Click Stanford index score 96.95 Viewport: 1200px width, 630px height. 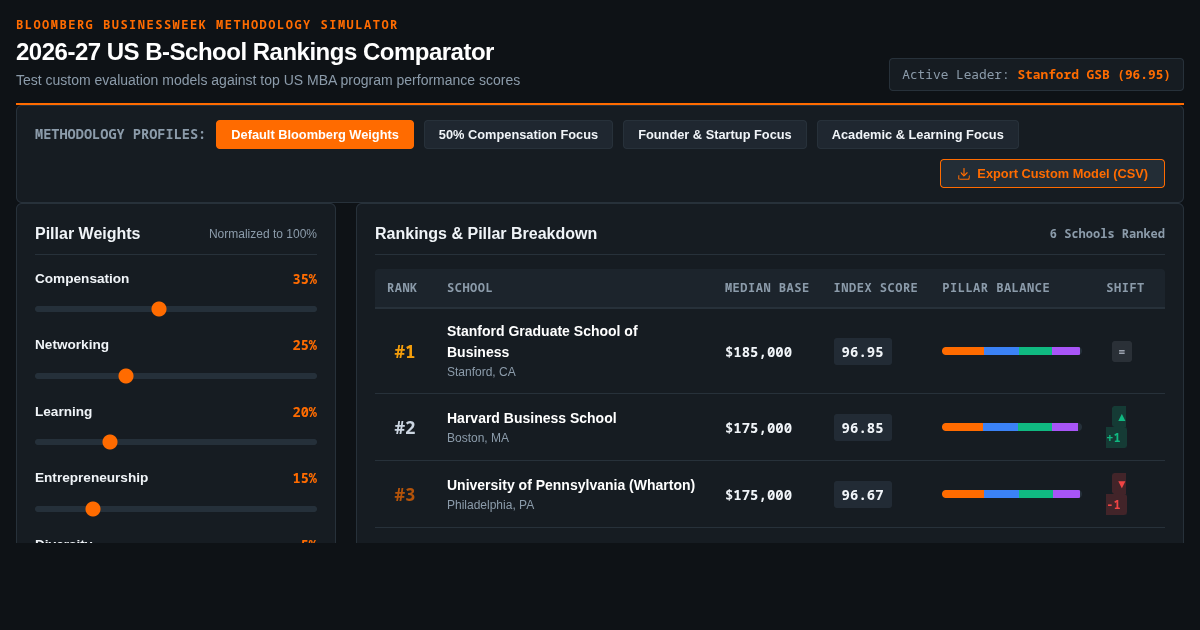[x=863, y=352]
